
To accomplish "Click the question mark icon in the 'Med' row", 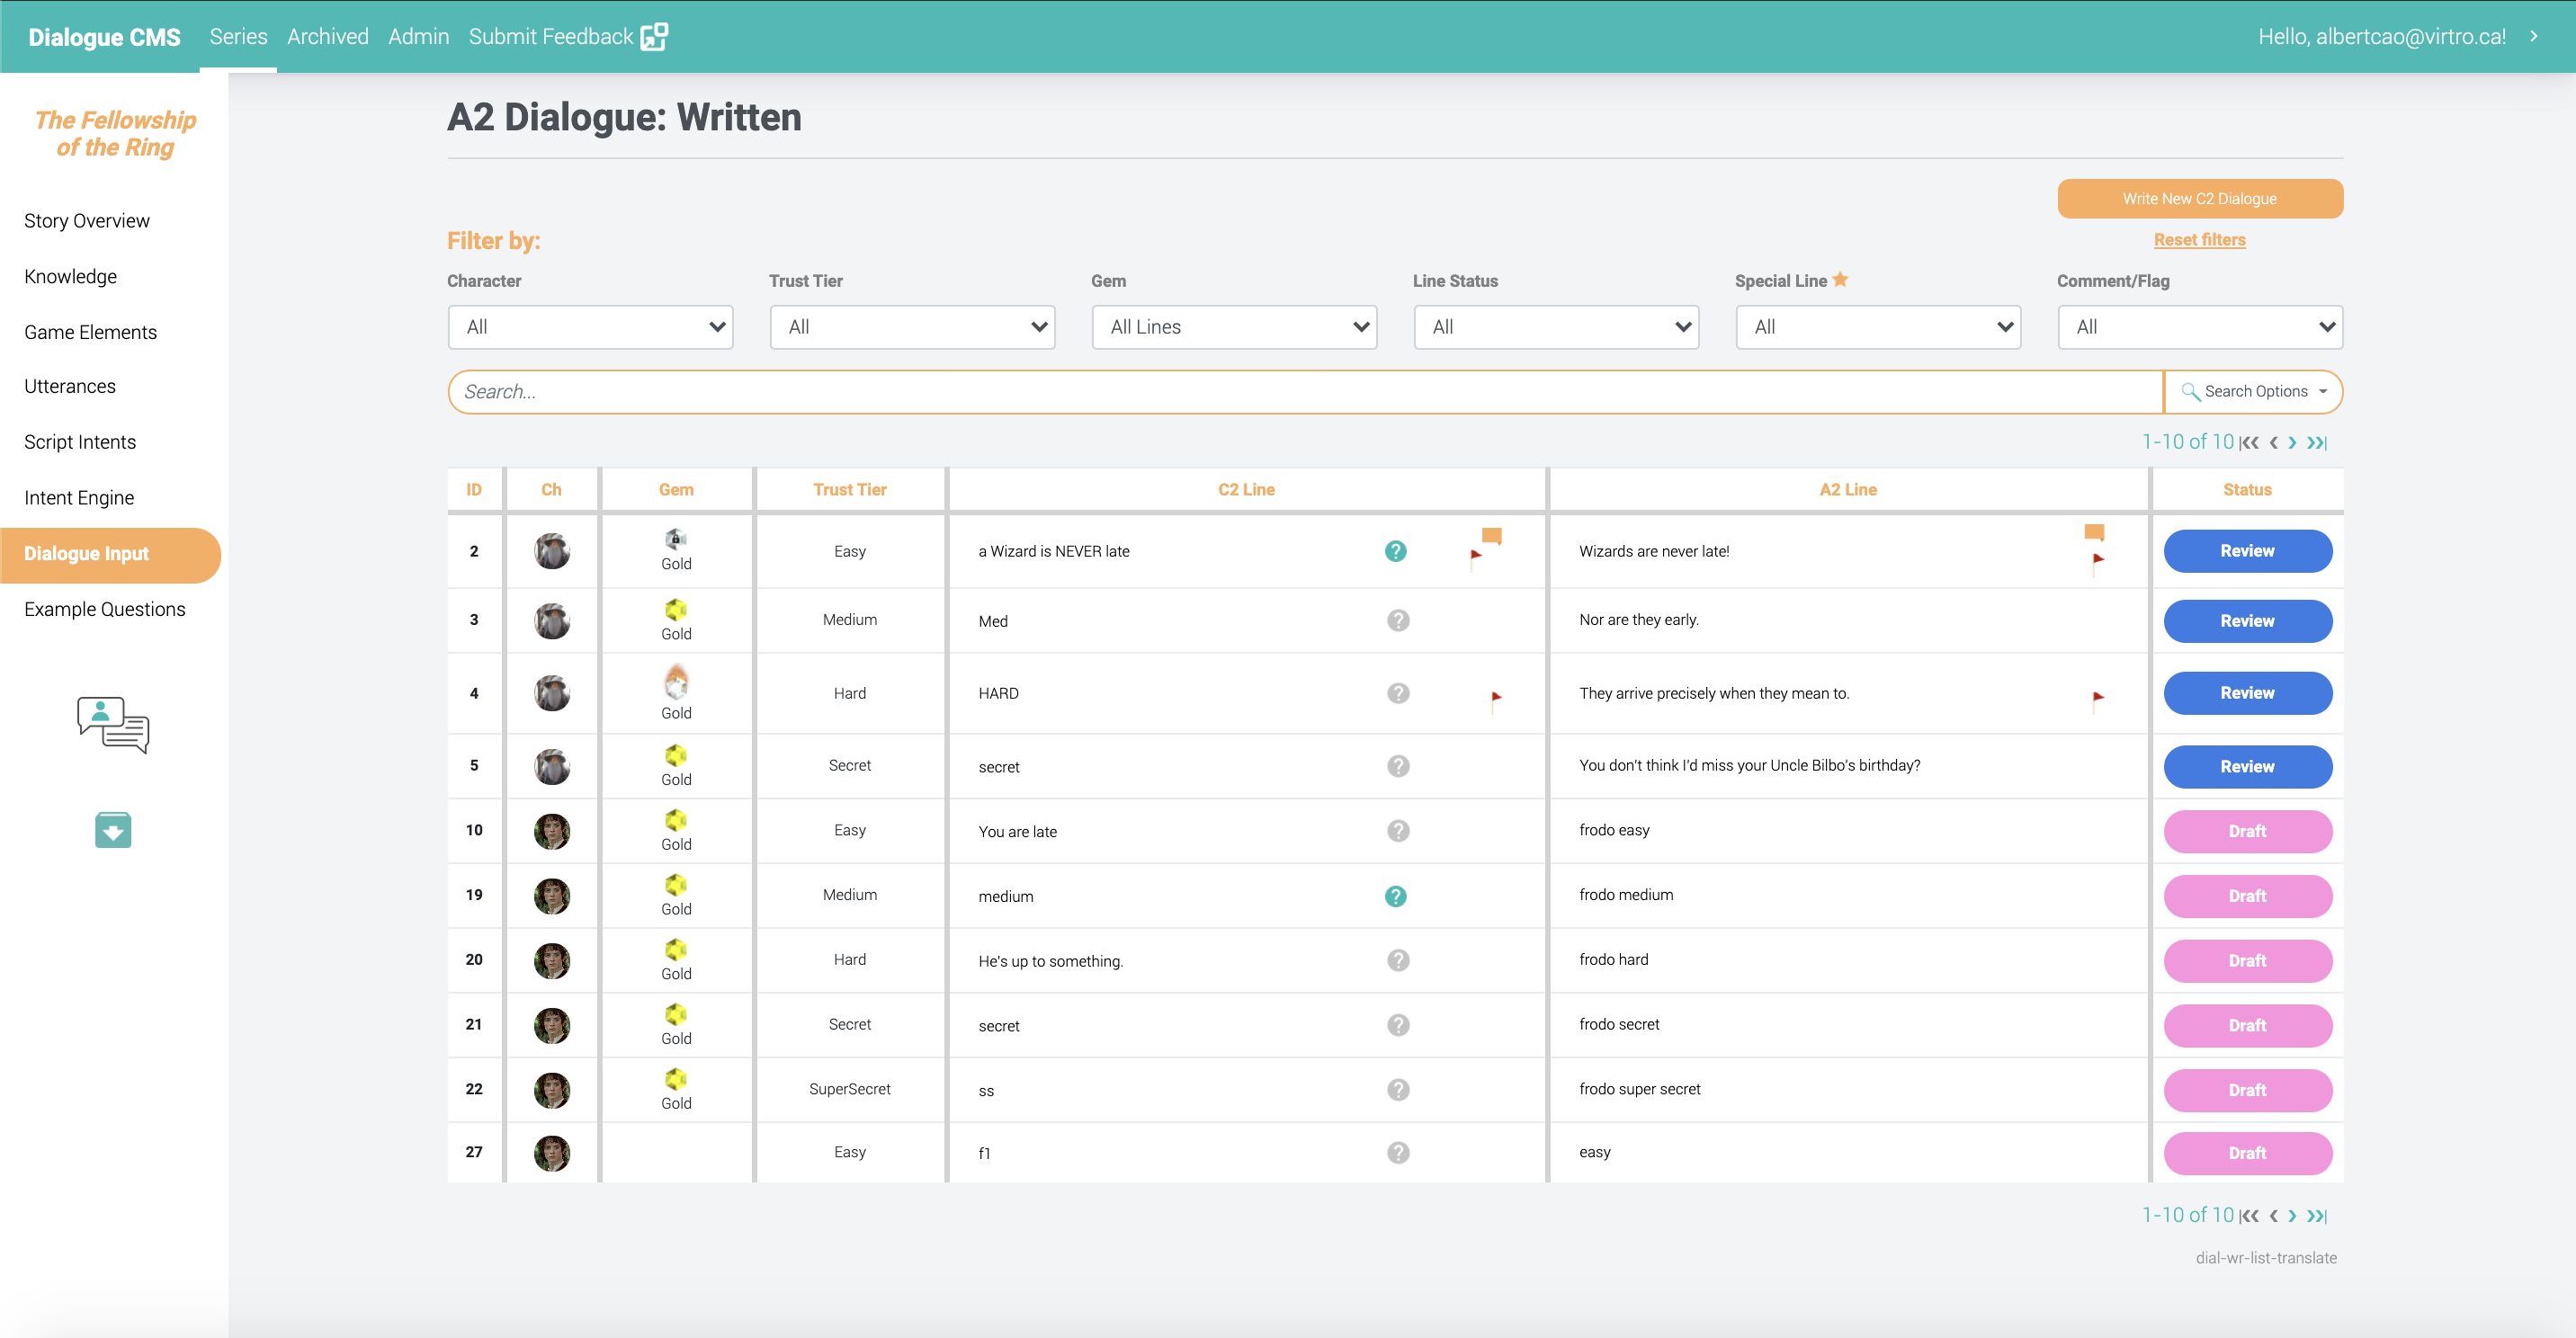I will point(1398,620).
